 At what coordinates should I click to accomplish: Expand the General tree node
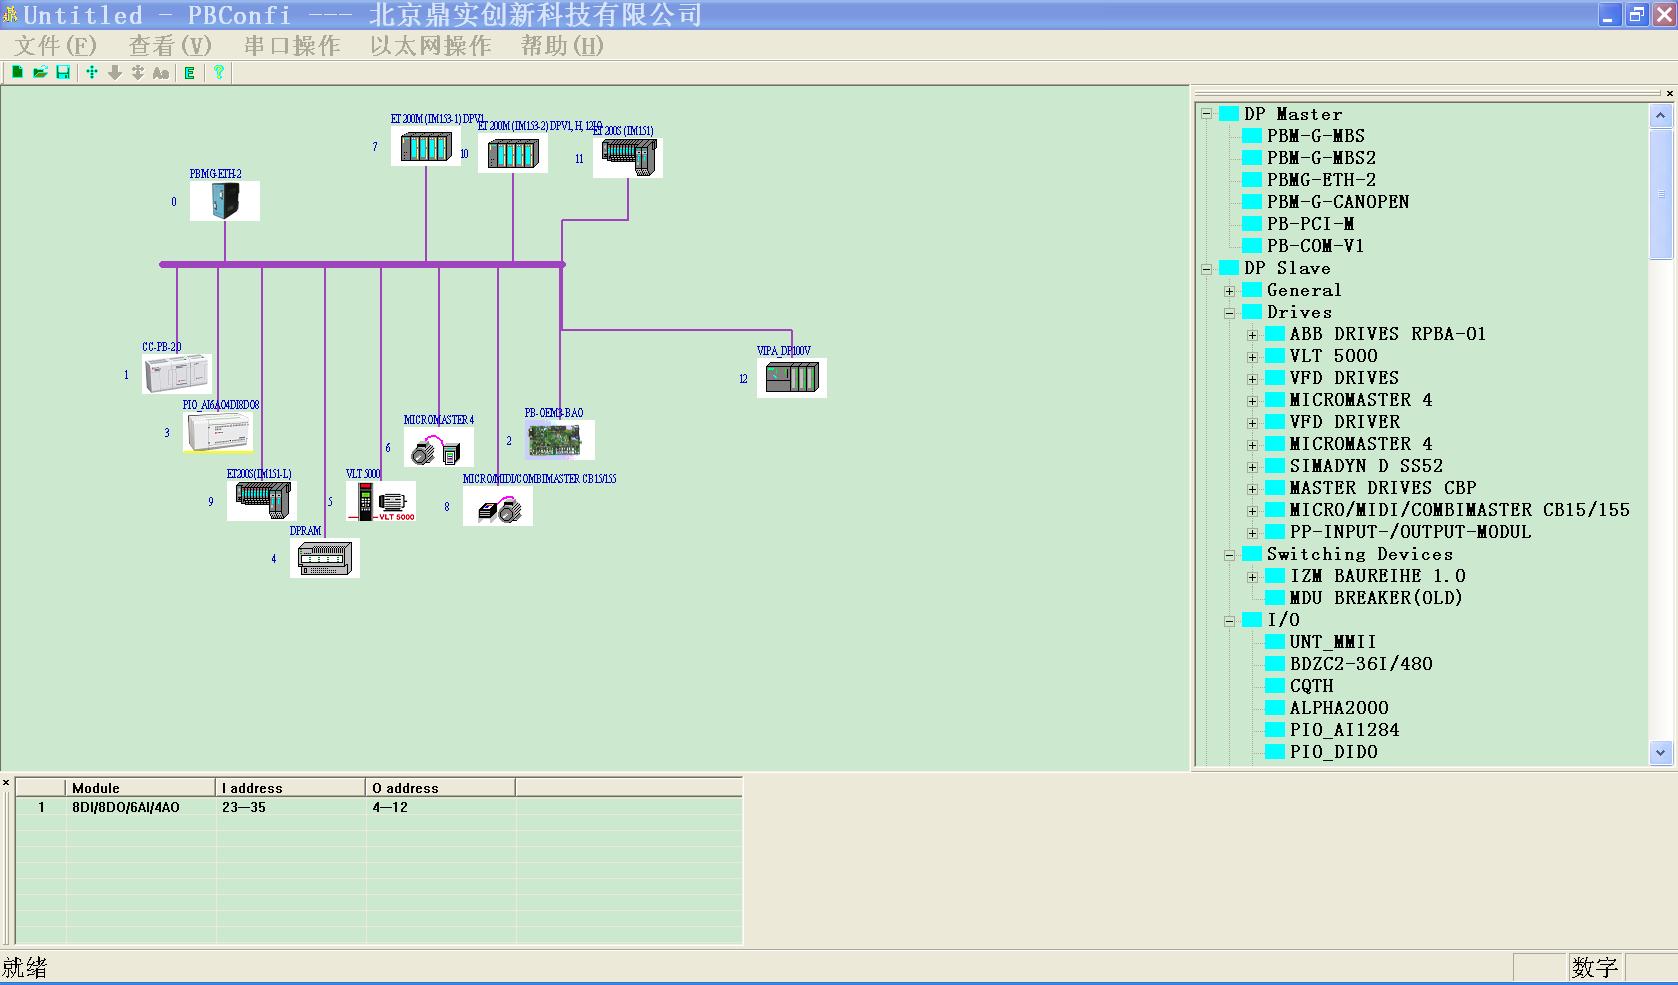coord(1230,291)
